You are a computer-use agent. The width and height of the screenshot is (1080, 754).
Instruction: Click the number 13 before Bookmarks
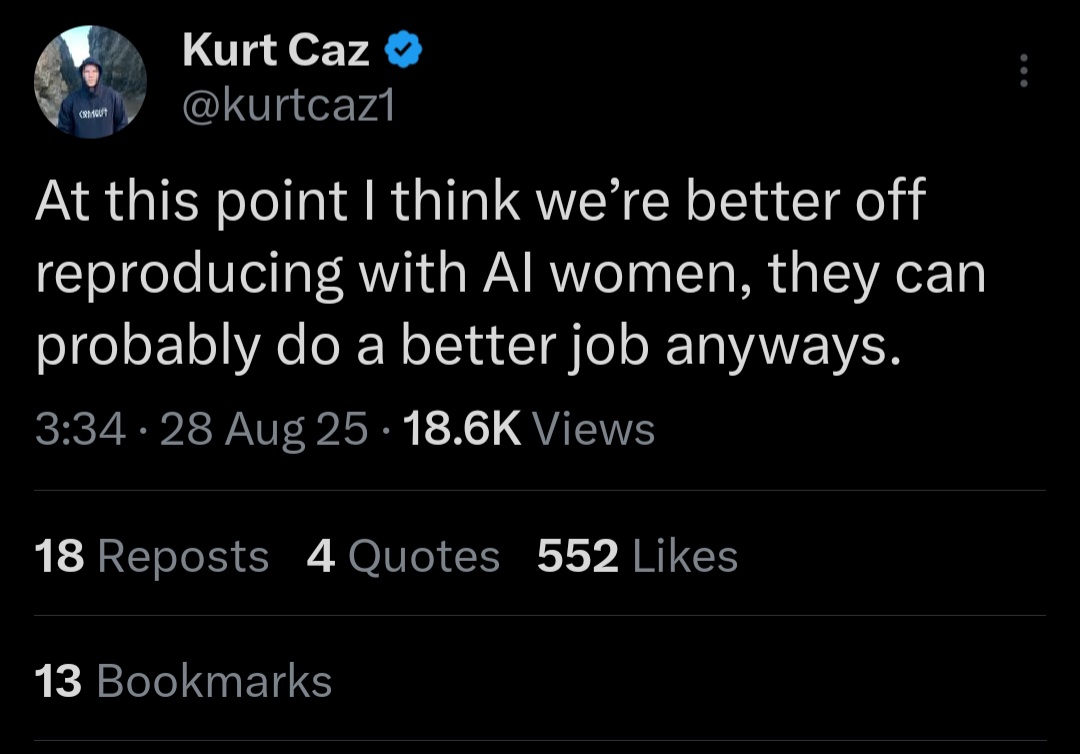coord(58,682)
